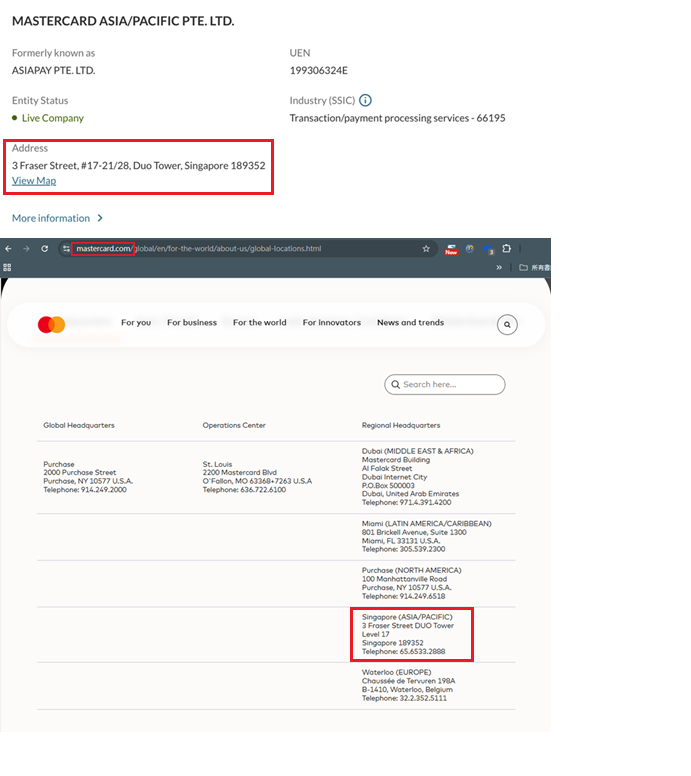
Task: Click the View Map link
Action: [34, 181]
